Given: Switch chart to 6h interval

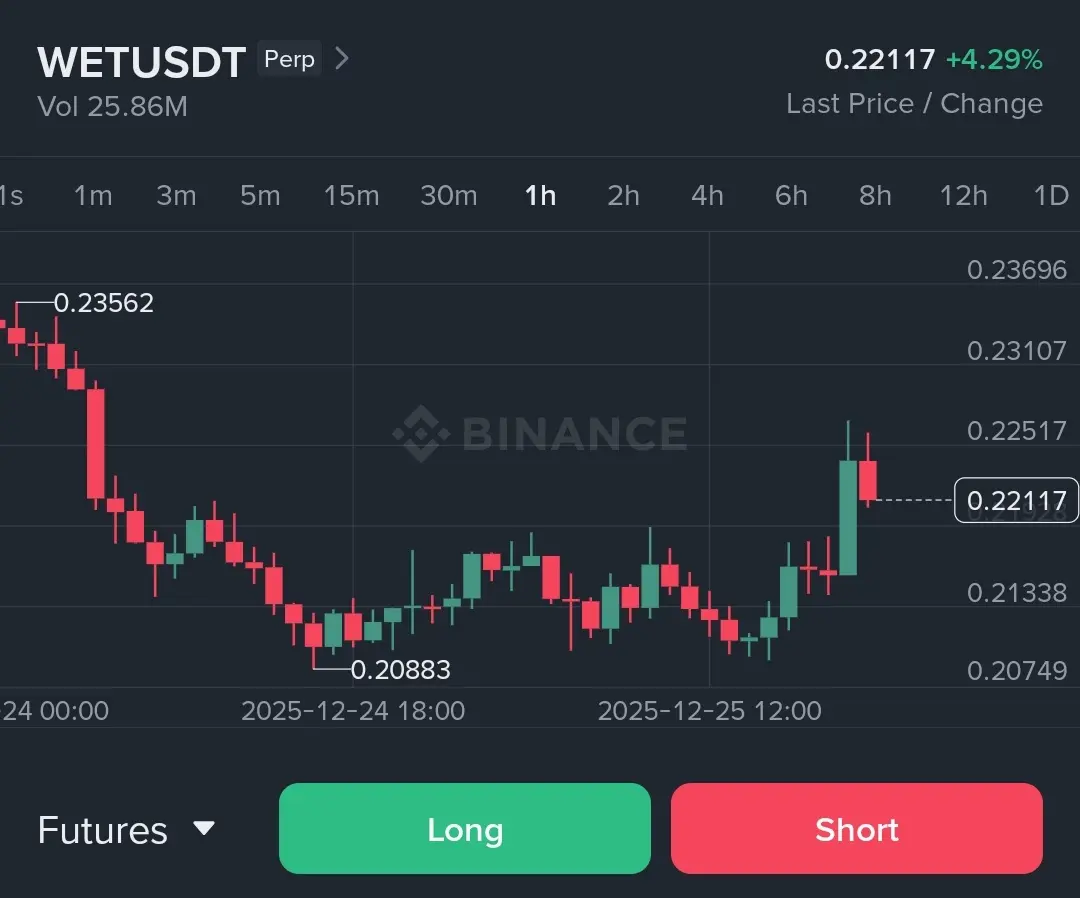Looking at the screenshot, I should tap(791, 195).
